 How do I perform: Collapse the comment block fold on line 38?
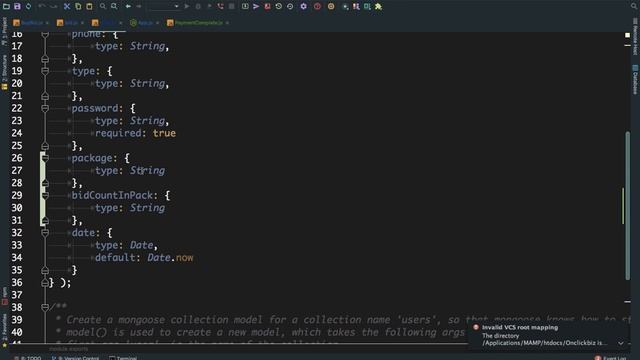45,307
